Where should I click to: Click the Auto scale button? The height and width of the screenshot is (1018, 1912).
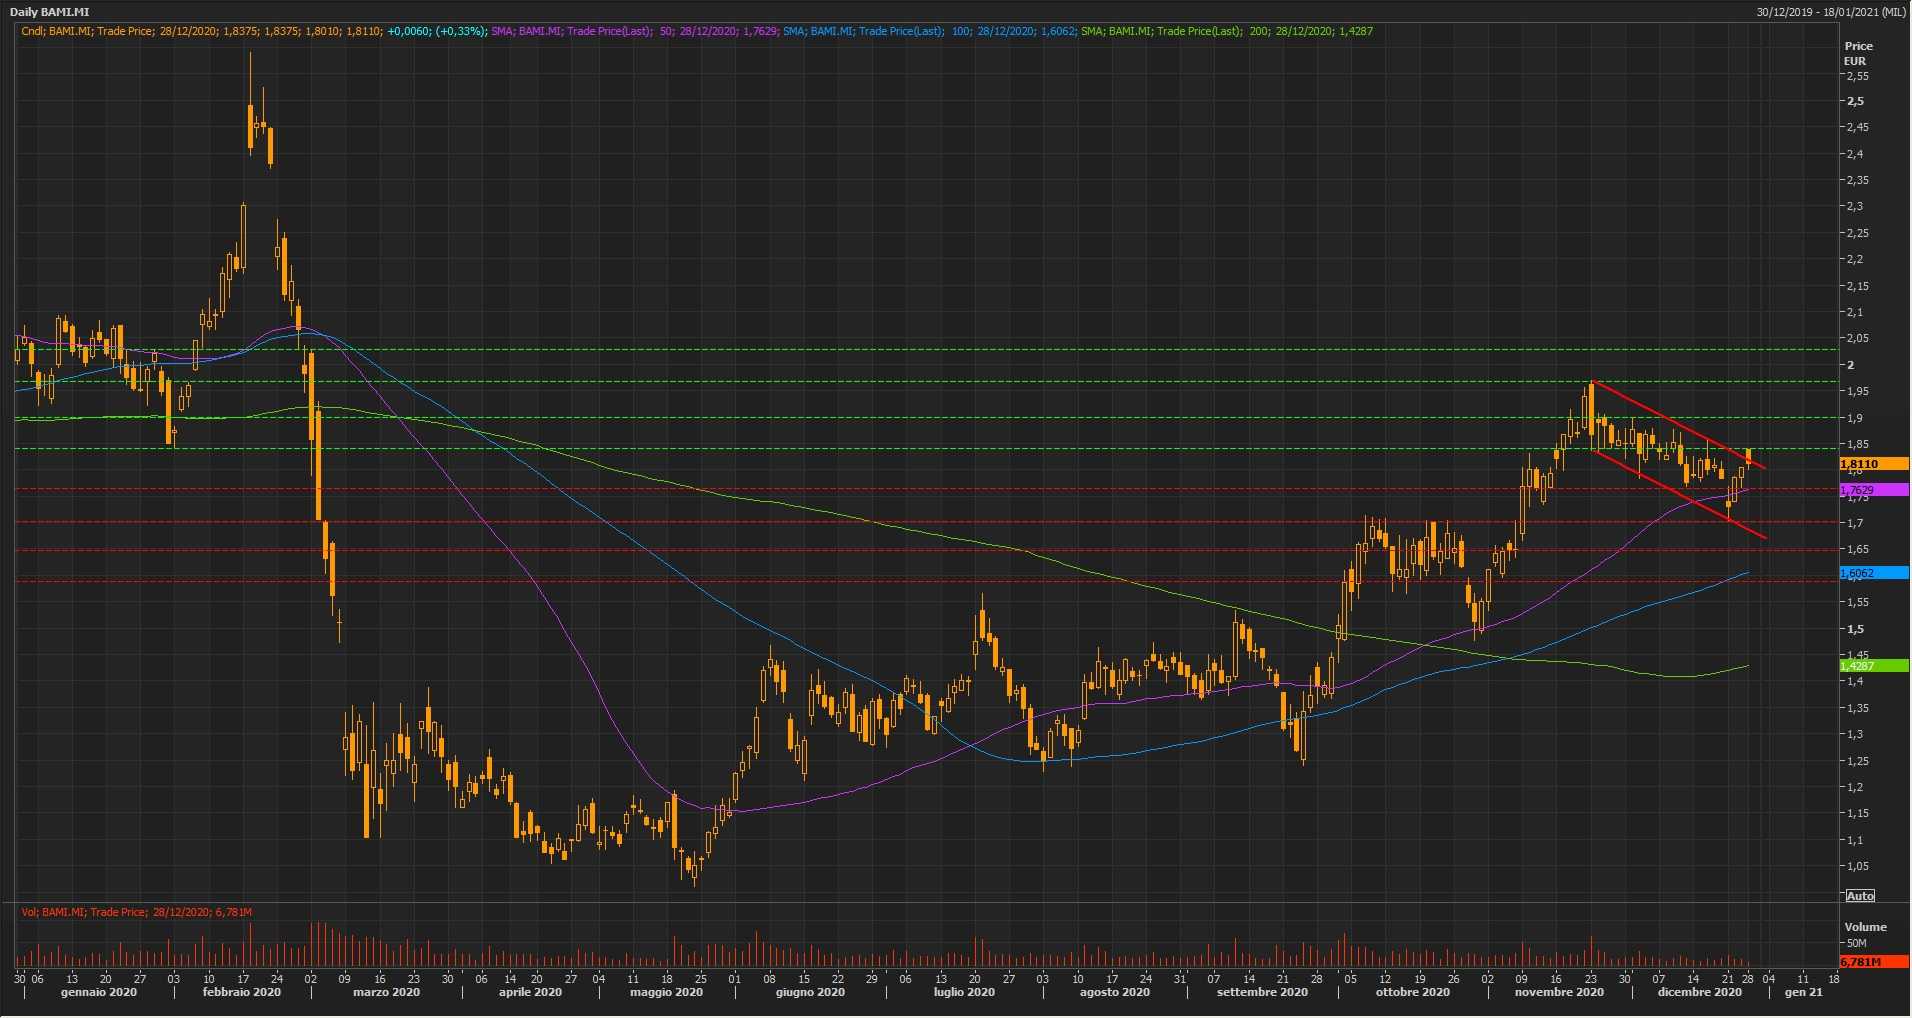[x=1860, y=896]
